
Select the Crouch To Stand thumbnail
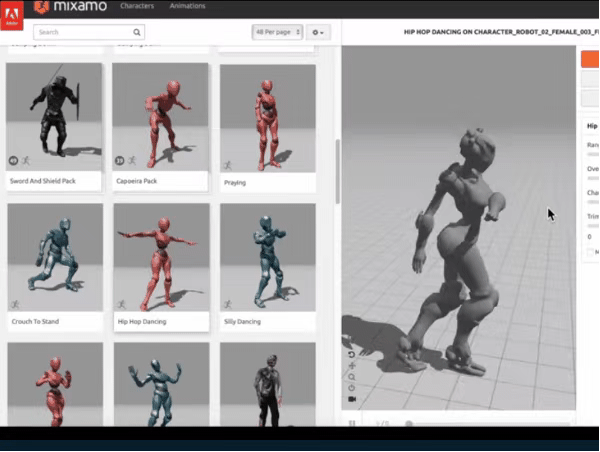pos(55,257)
